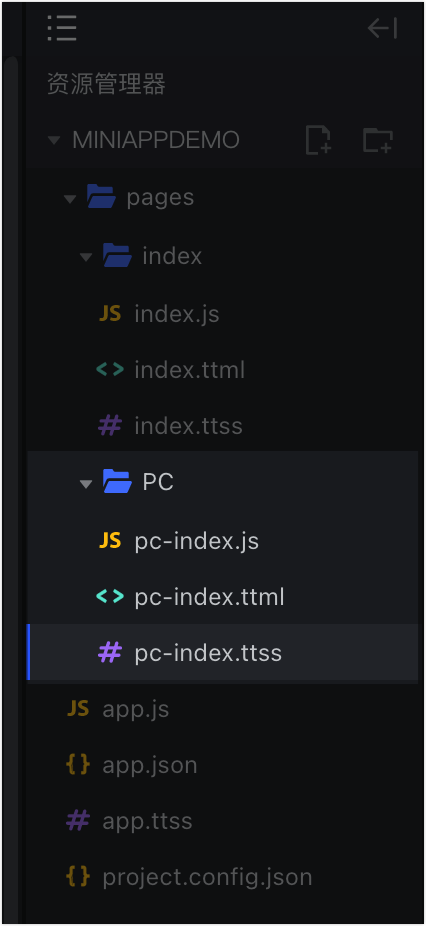Open the app.js file
Viewport: 426px width, 926px height.
point(136,709)
